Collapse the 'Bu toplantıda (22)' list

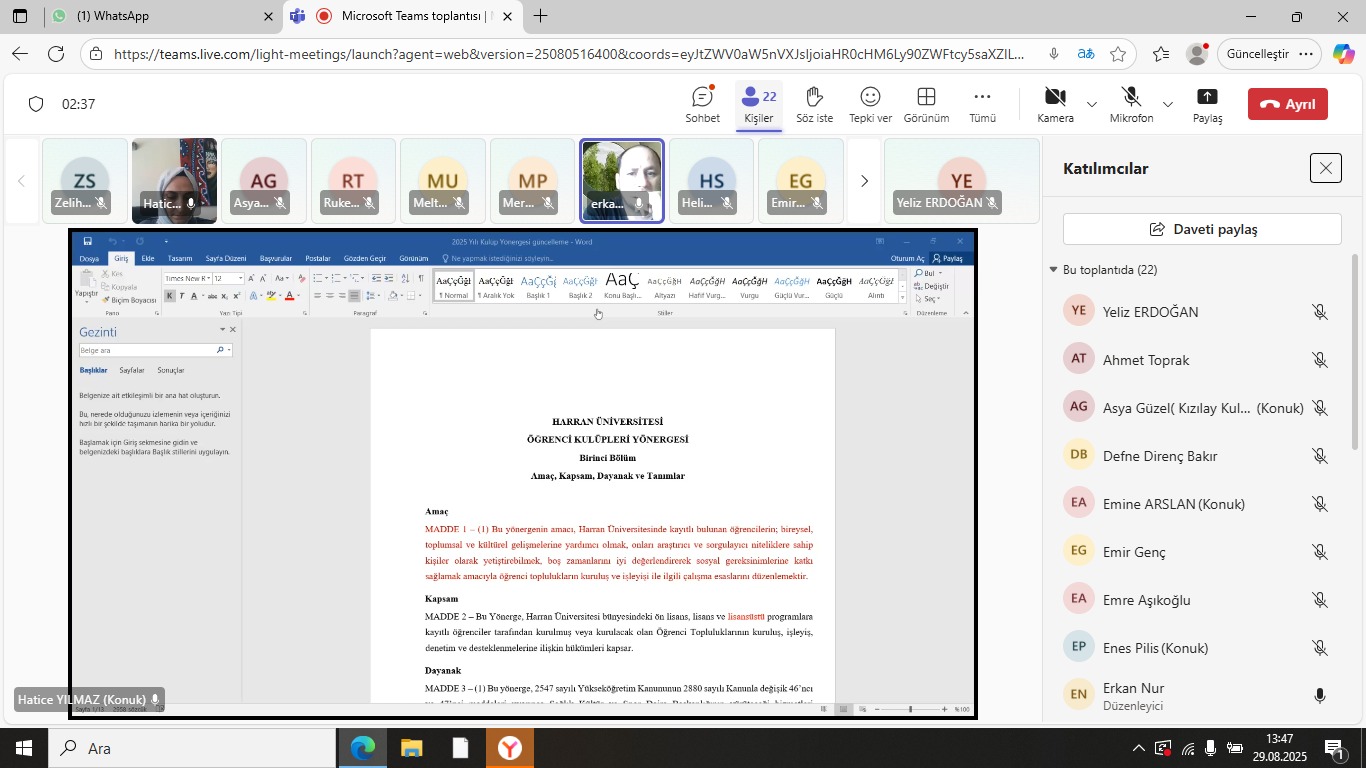pyautogui.click(x=1053, y=270)
